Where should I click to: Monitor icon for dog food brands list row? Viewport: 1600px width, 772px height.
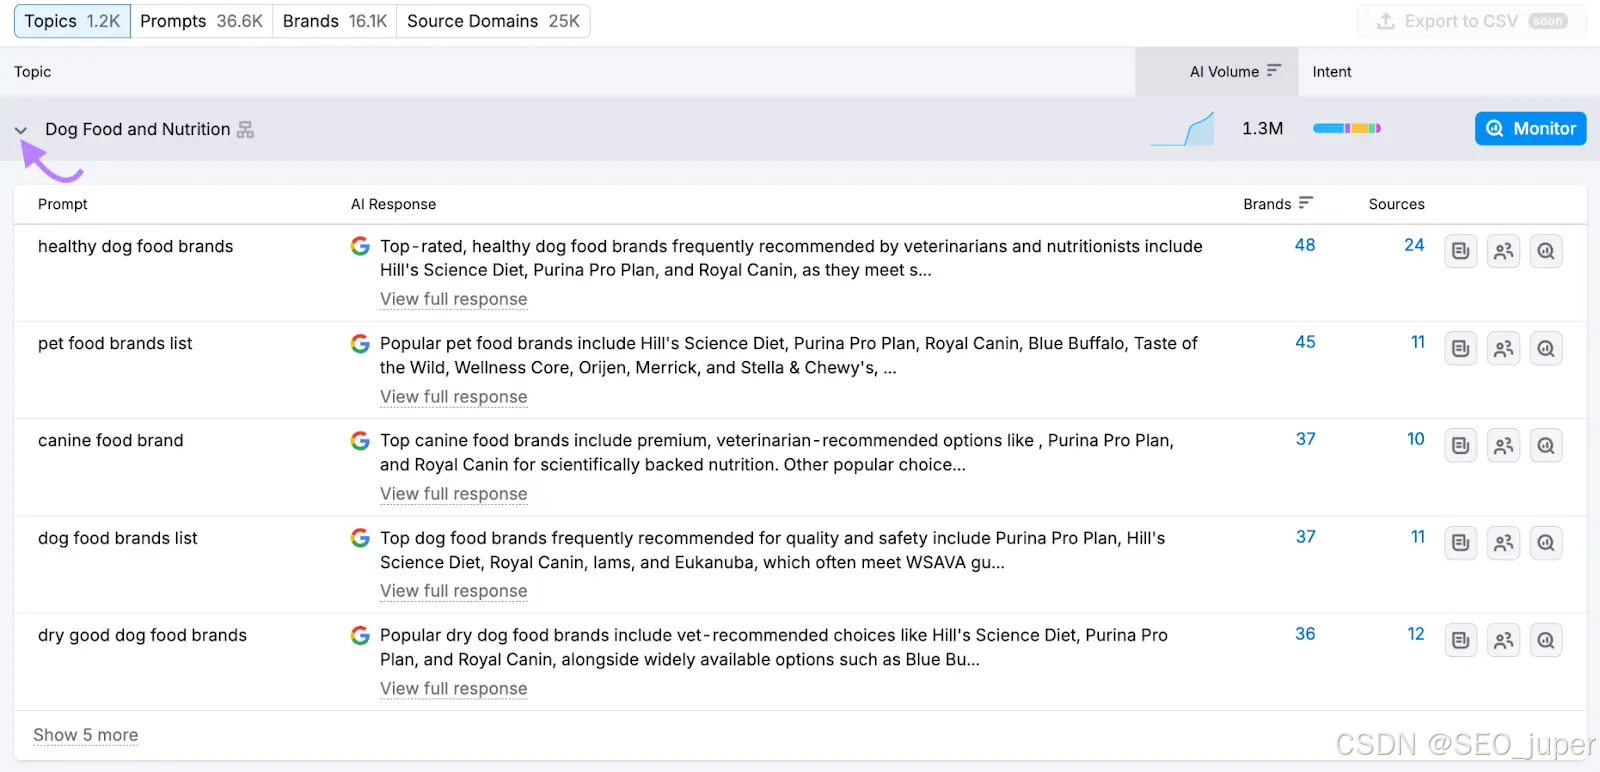pyautogui.click(x=1546, y=543)
